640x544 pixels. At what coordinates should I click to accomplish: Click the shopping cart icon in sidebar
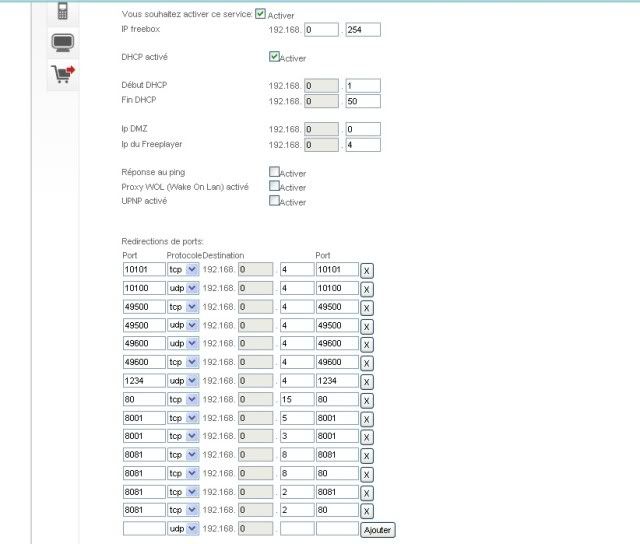pos(62,74)
